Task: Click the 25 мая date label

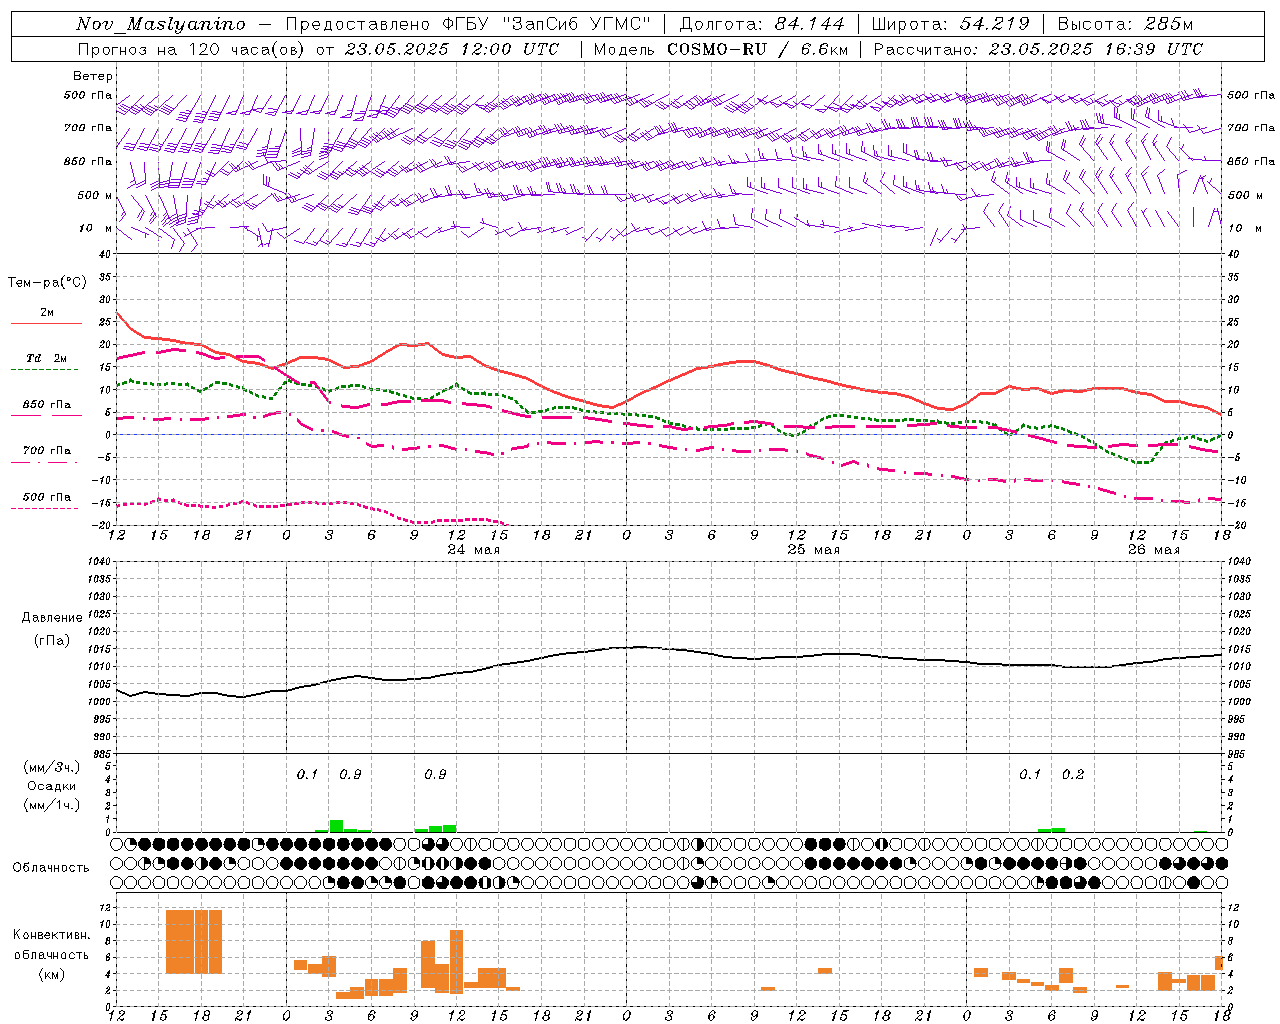Action: [x=814, y=549]
